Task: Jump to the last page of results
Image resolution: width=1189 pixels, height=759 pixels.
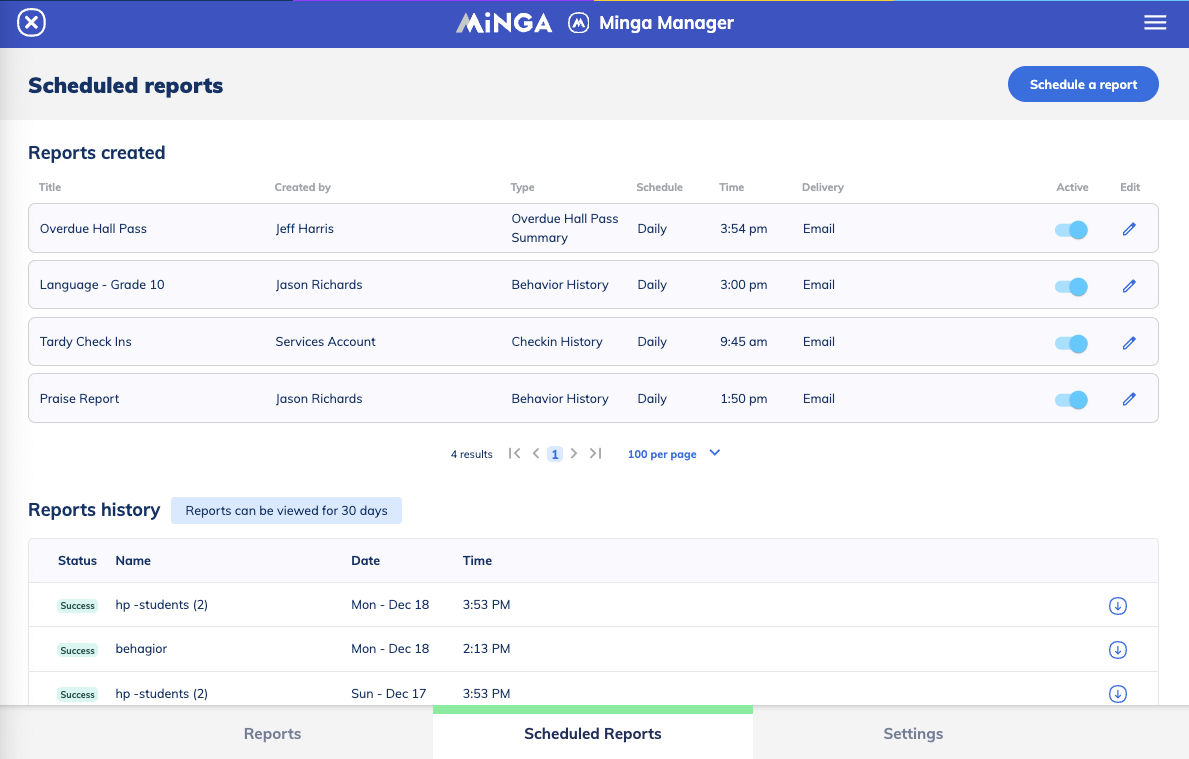Action: 595,453
